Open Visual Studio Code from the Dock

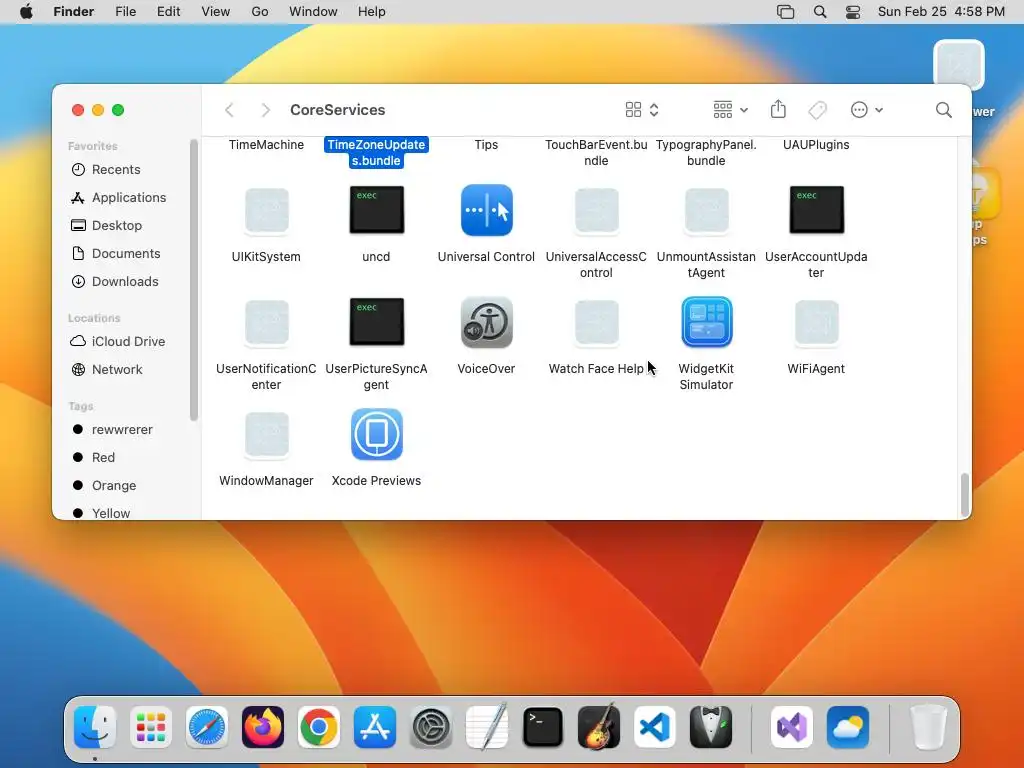coord(654,727)
